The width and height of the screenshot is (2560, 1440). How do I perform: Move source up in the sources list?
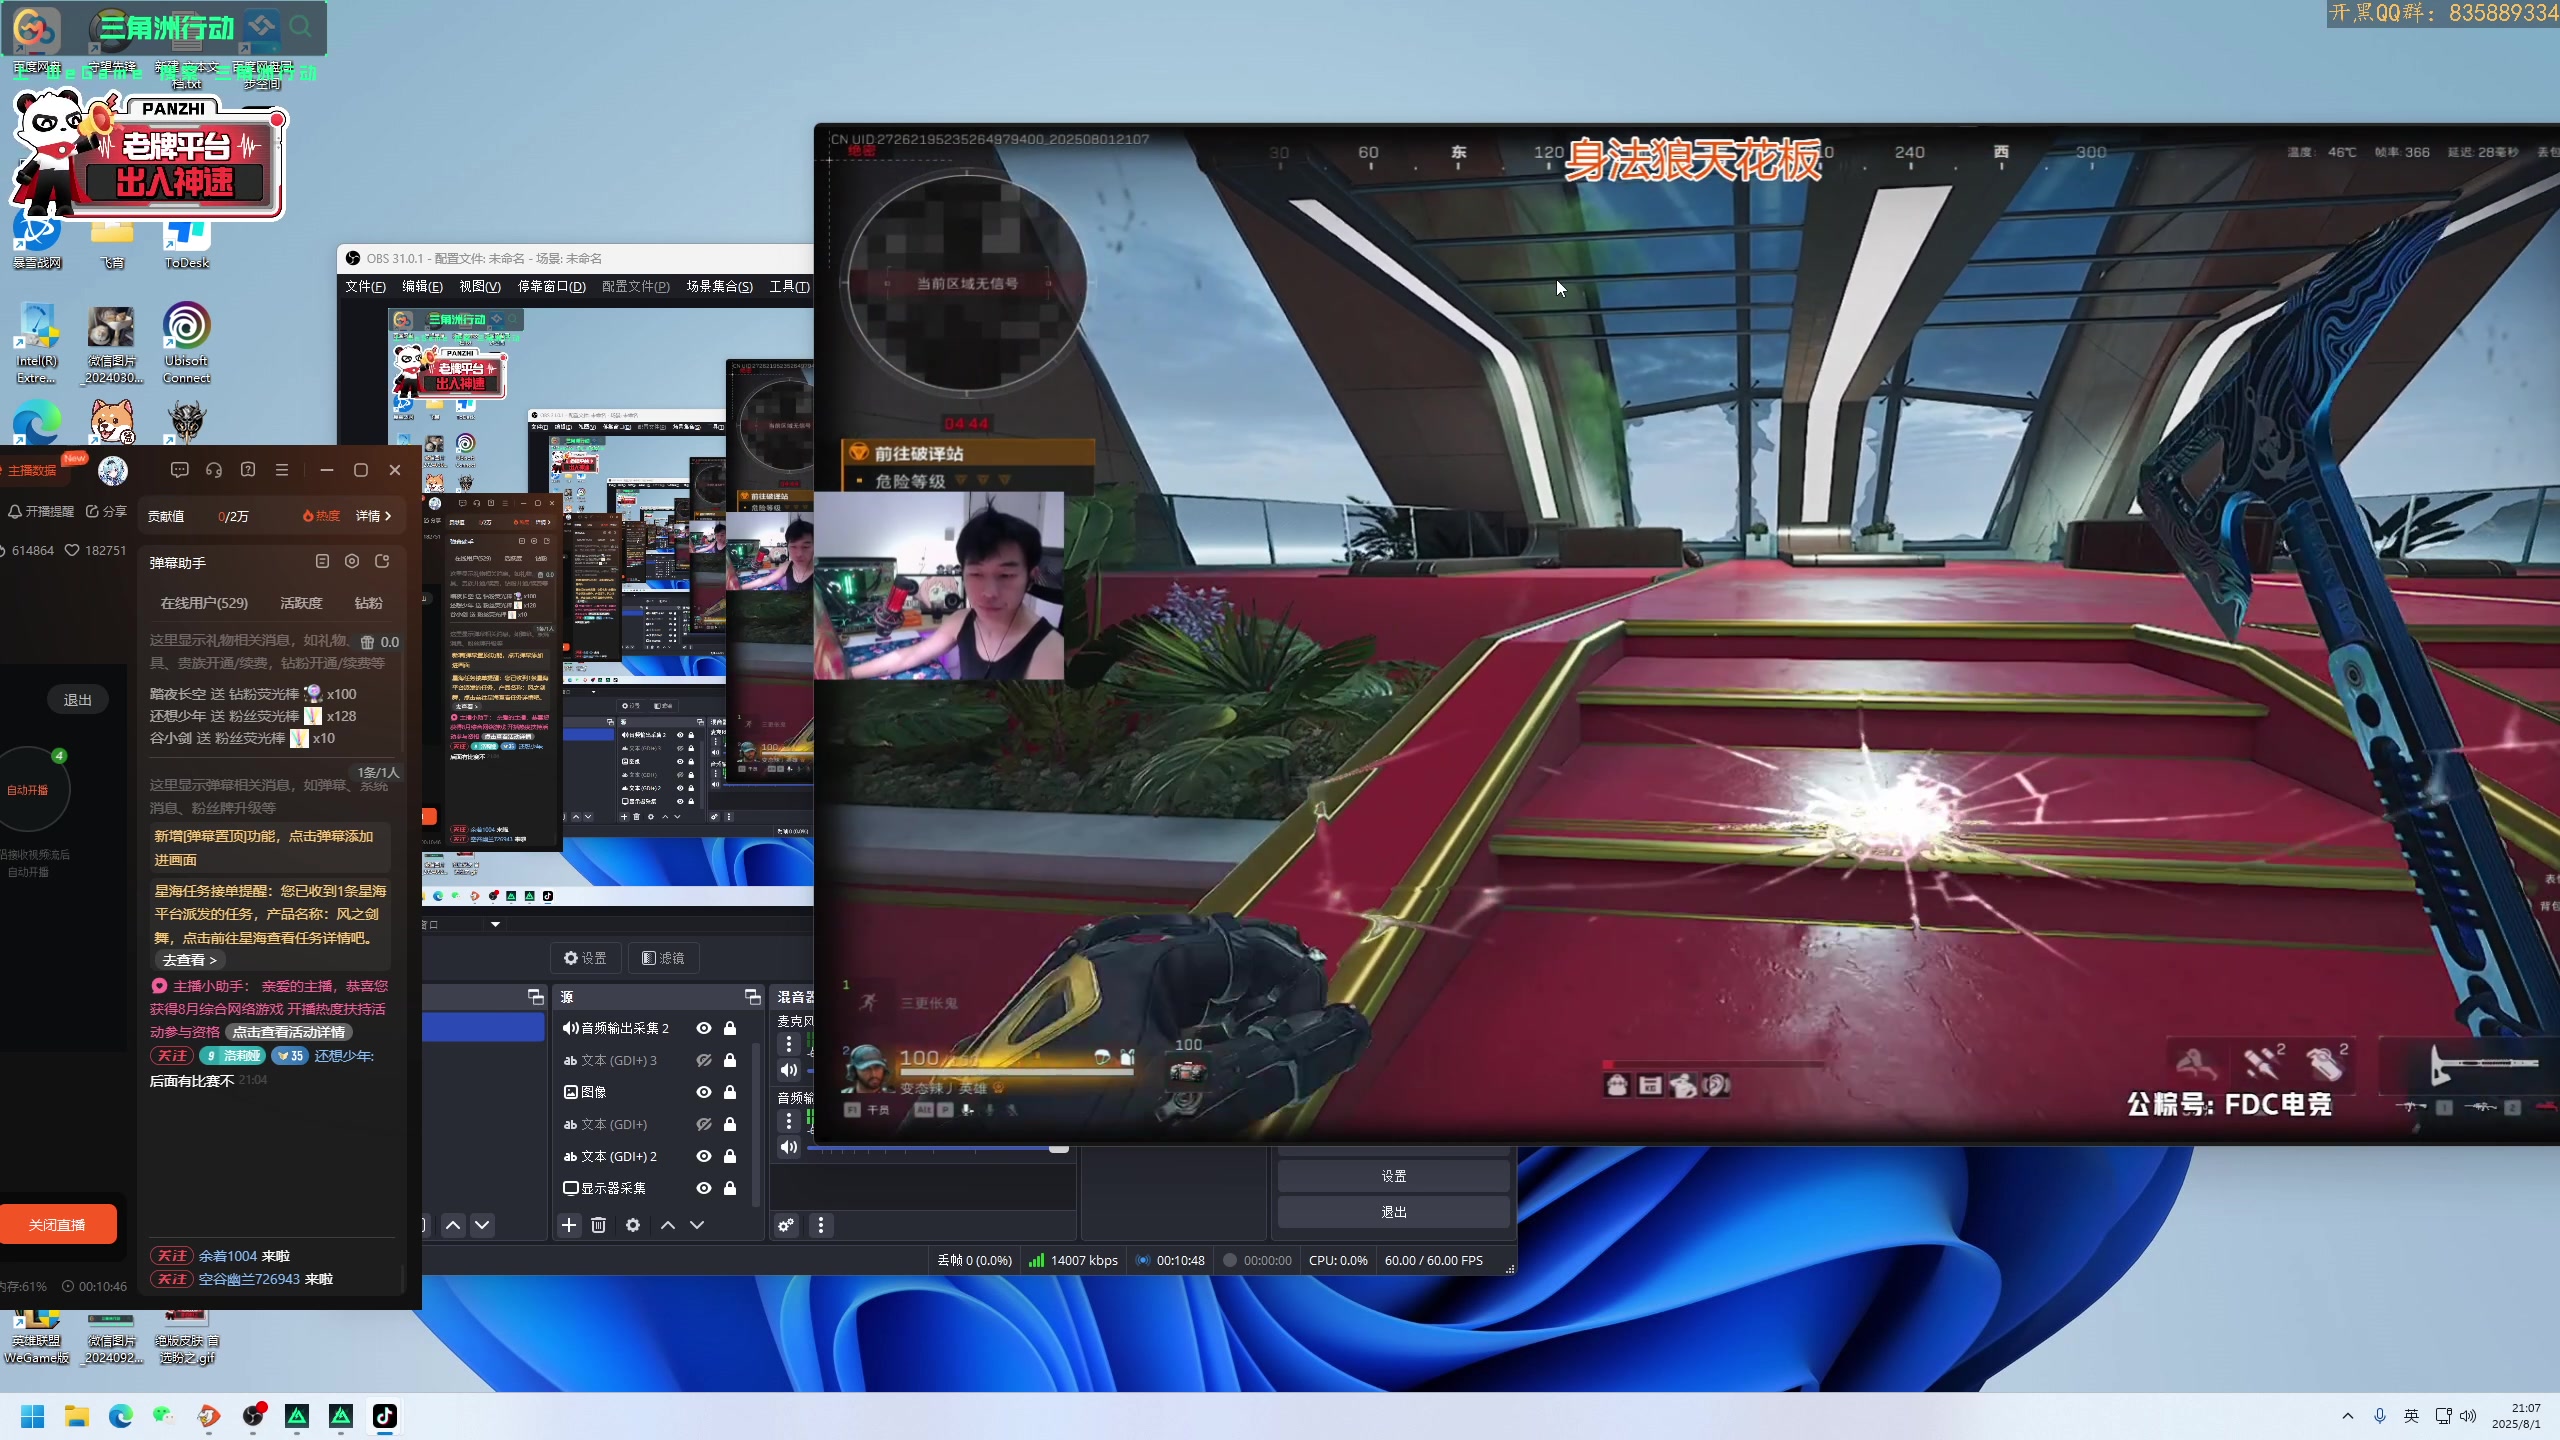(x=668, y=1225)
